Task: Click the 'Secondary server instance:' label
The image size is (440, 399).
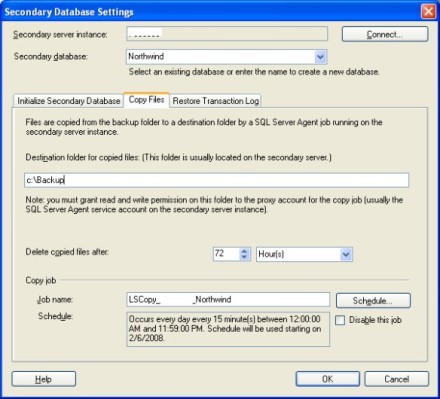Action: pos(60,34)
